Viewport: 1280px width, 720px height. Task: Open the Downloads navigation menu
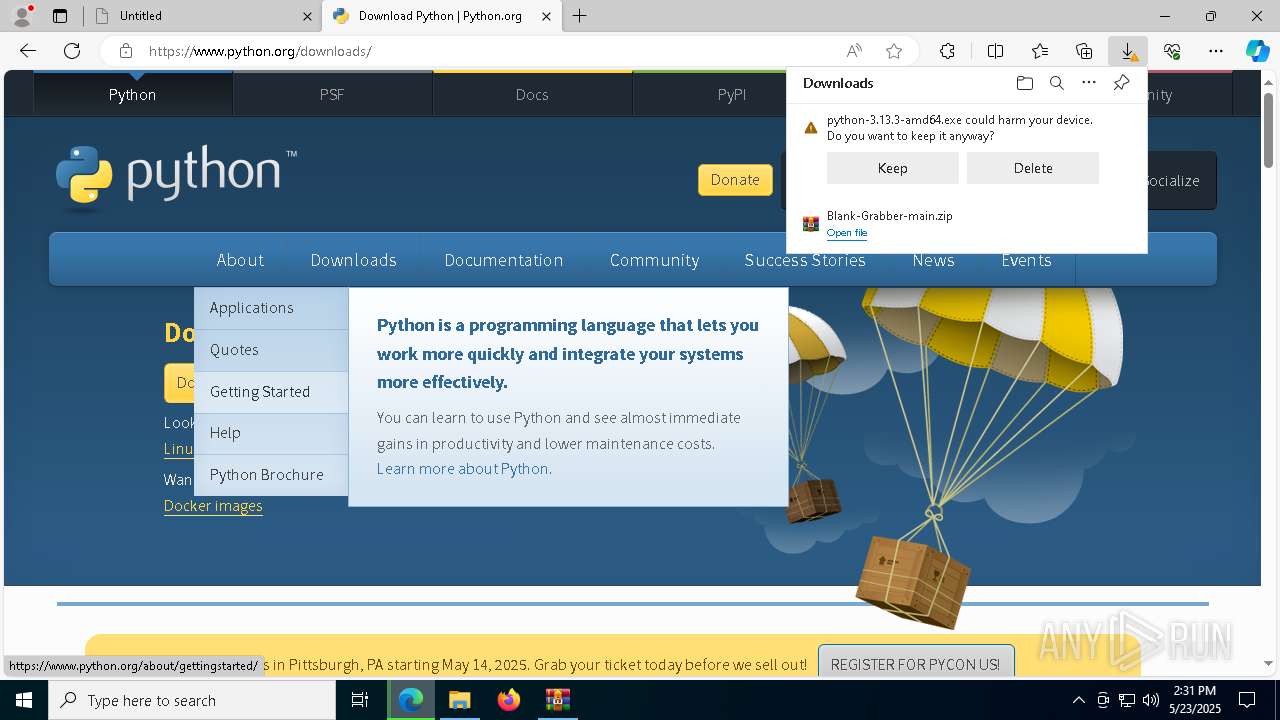click(353, 260)
